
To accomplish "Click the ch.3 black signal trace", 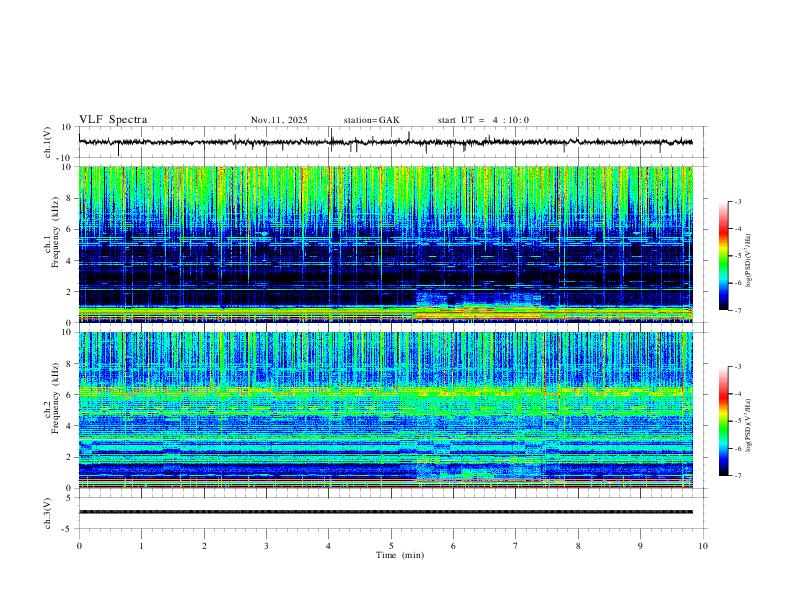I will pos(386,512).
